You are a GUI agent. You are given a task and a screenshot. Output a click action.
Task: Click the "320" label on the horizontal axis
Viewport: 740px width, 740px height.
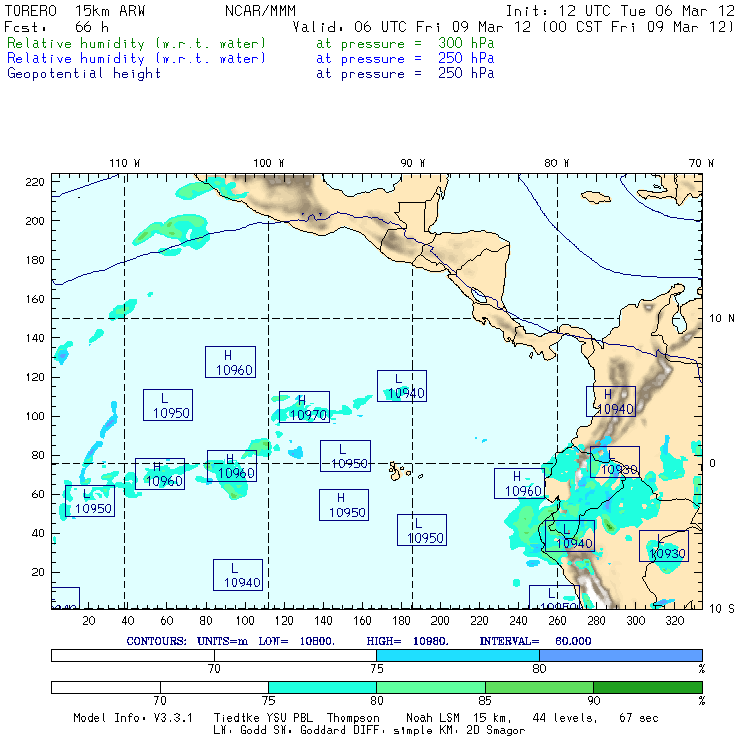675,621
